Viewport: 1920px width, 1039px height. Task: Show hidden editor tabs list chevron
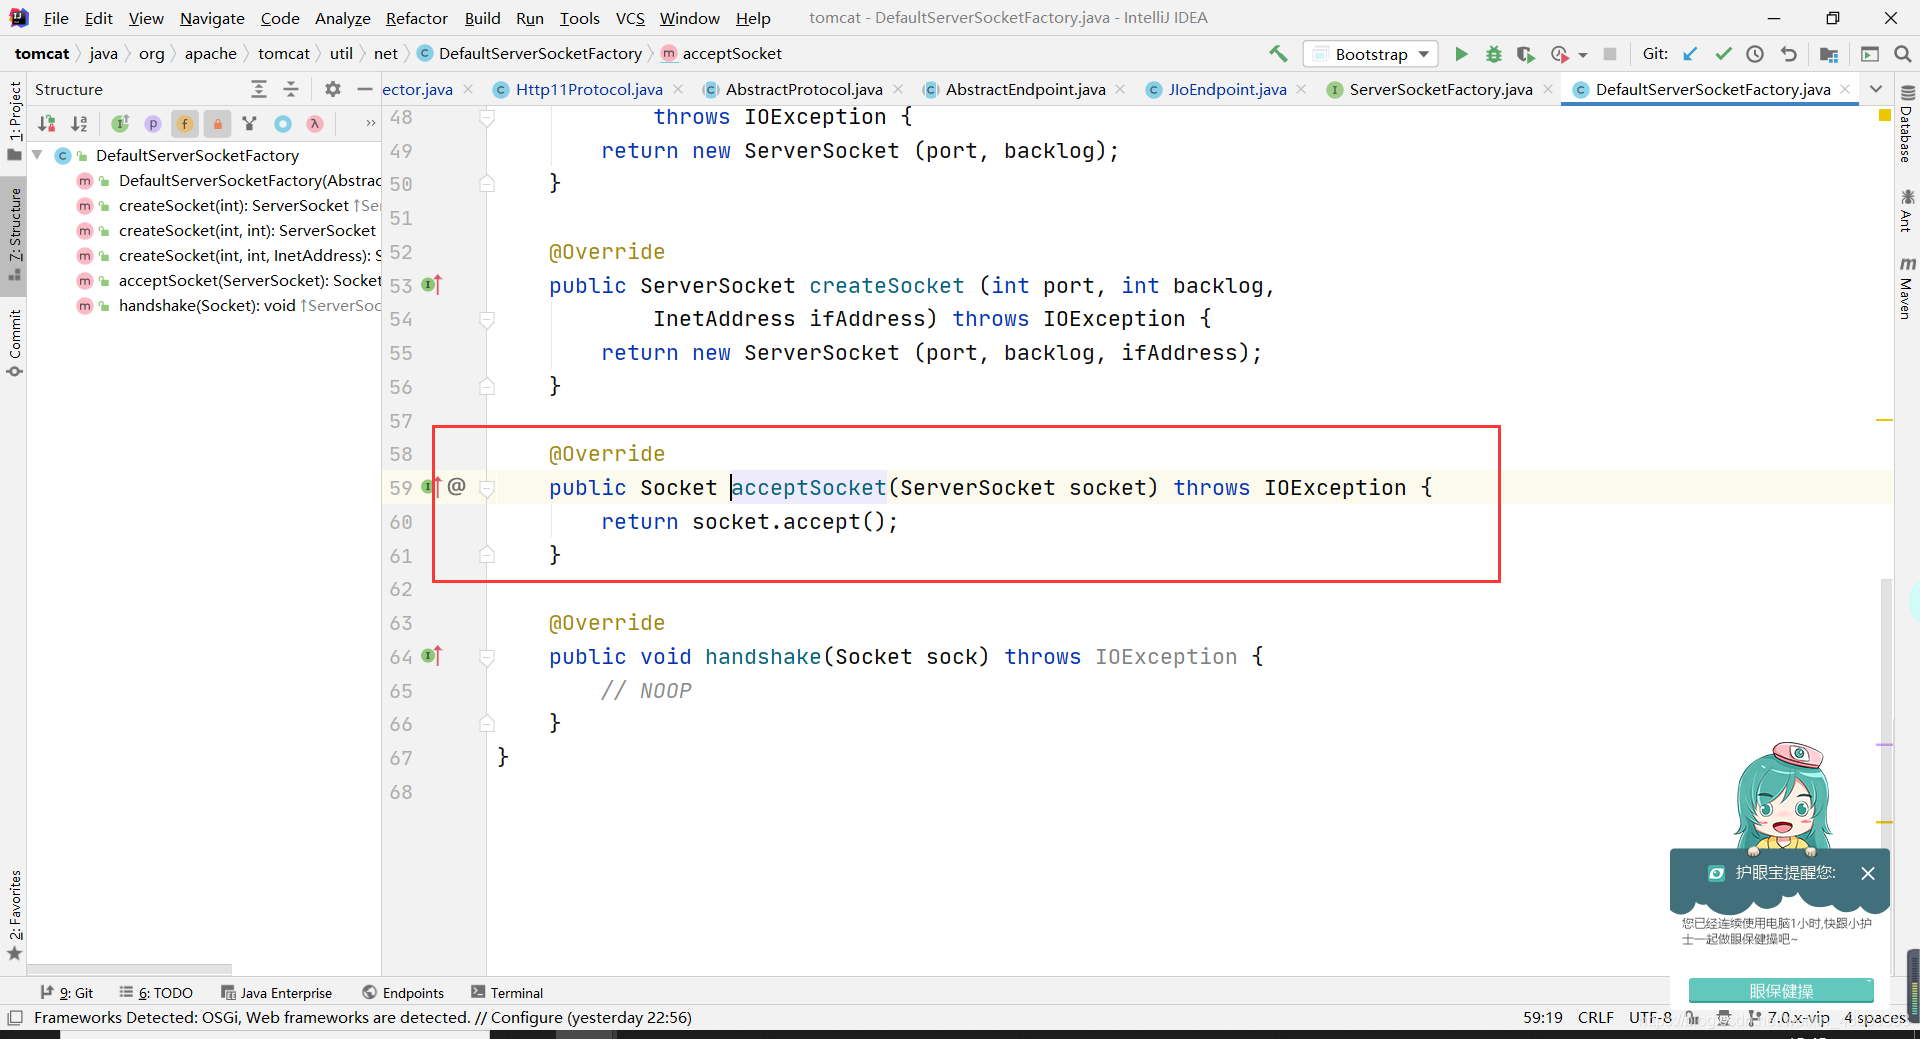pos(1876,89)
